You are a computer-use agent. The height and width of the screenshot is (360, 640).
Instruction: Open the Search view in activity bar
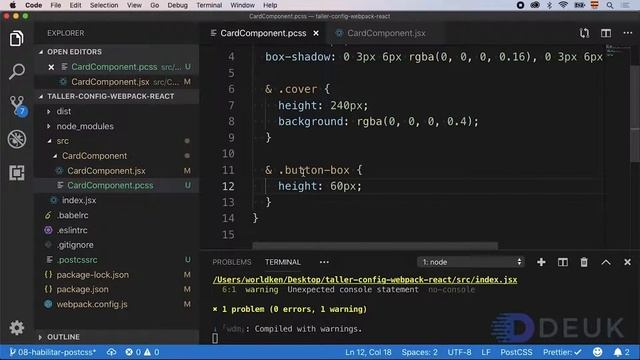point(16,71)
